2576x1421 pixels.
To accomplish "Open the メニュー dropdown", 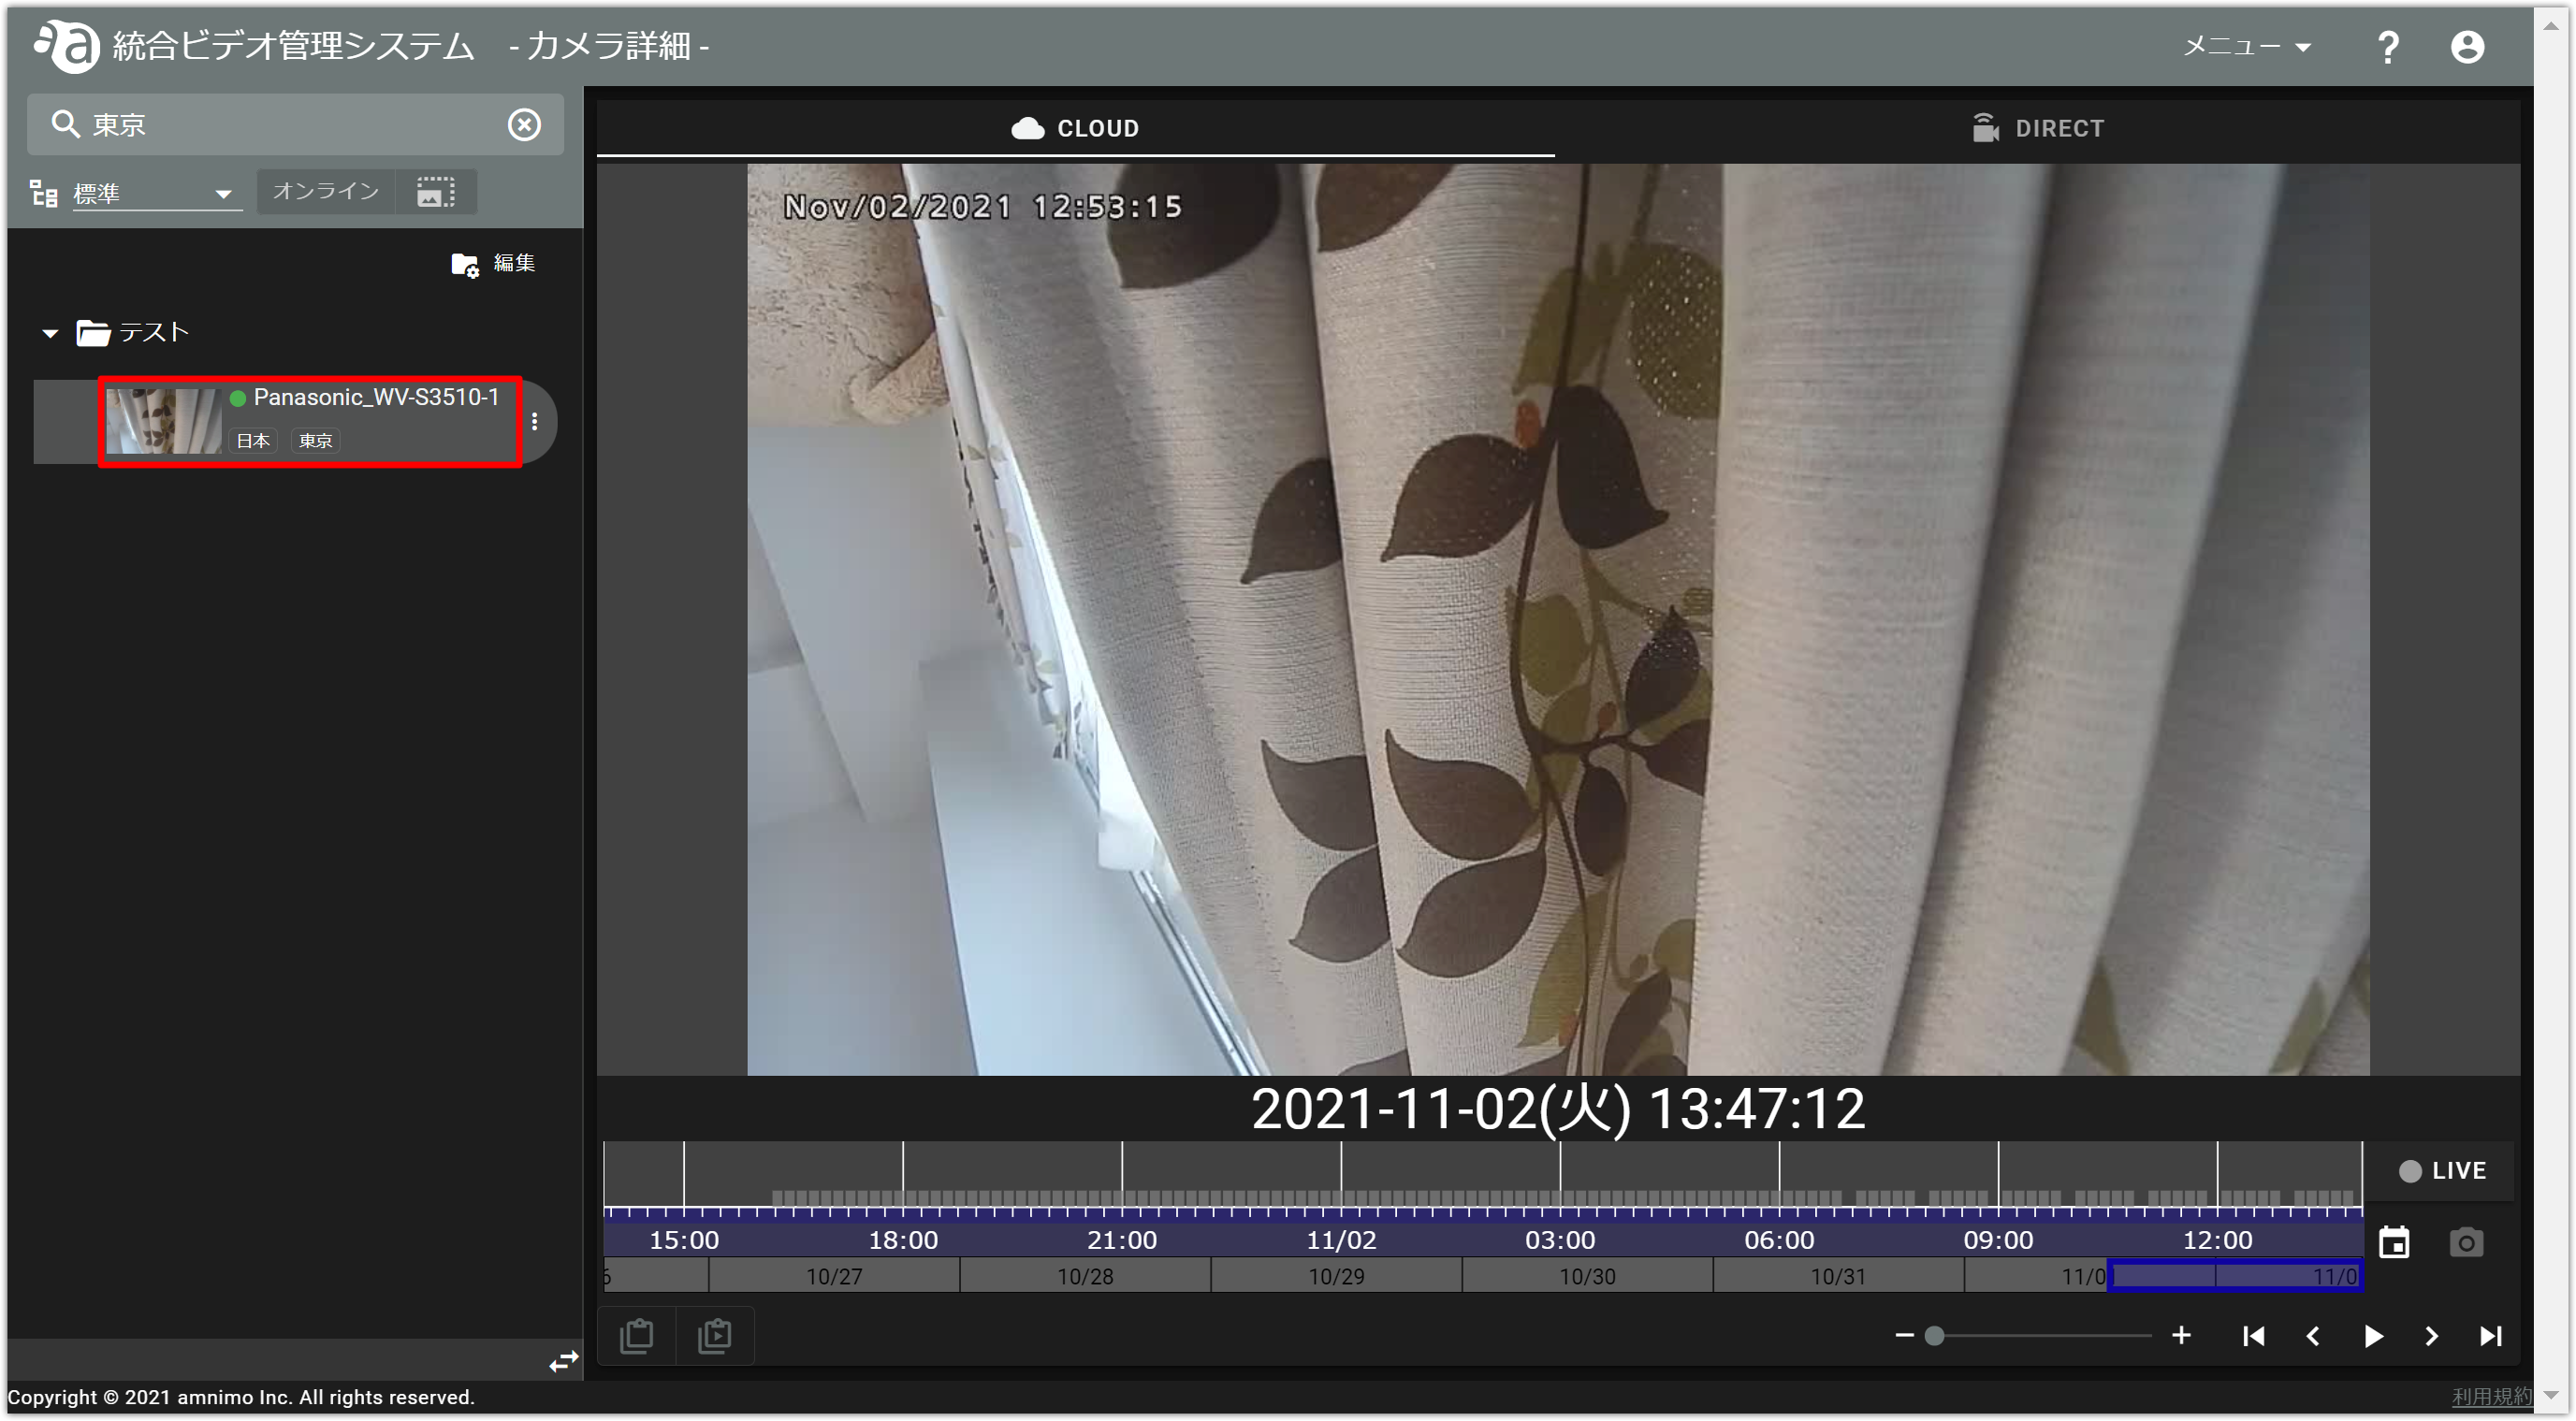I will pos(2245,46).
